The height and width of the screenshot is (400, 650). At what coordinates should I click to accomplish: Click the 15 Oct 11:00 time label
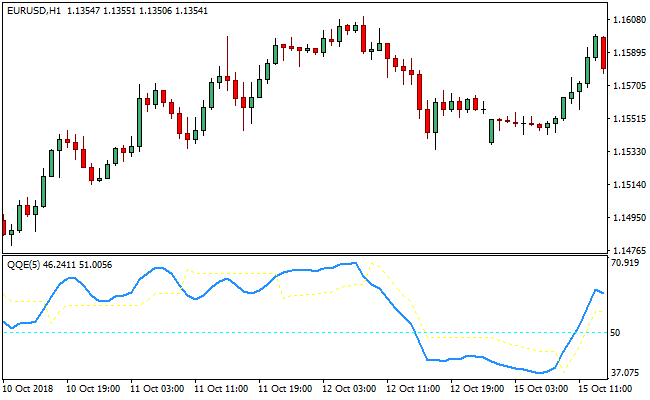click(605, 389)
